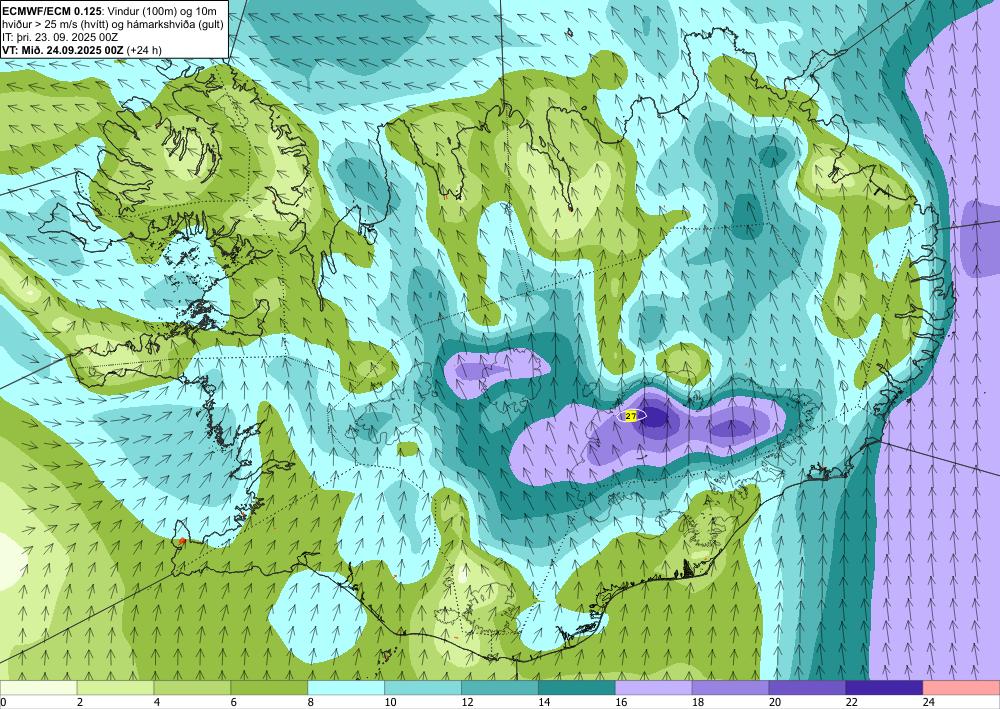
Task: Select the olive green 6–8 legend swatch
Action: click(x=269, y=688)
